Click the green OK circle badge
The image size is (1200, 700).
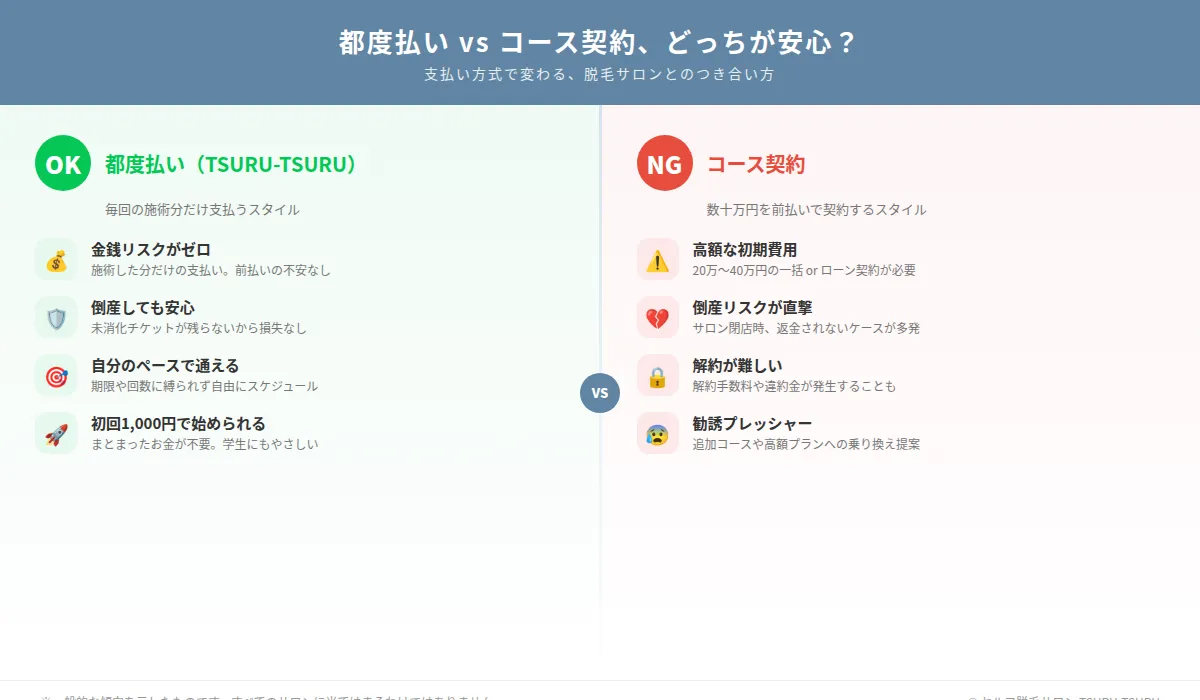(x=63, y=163)
